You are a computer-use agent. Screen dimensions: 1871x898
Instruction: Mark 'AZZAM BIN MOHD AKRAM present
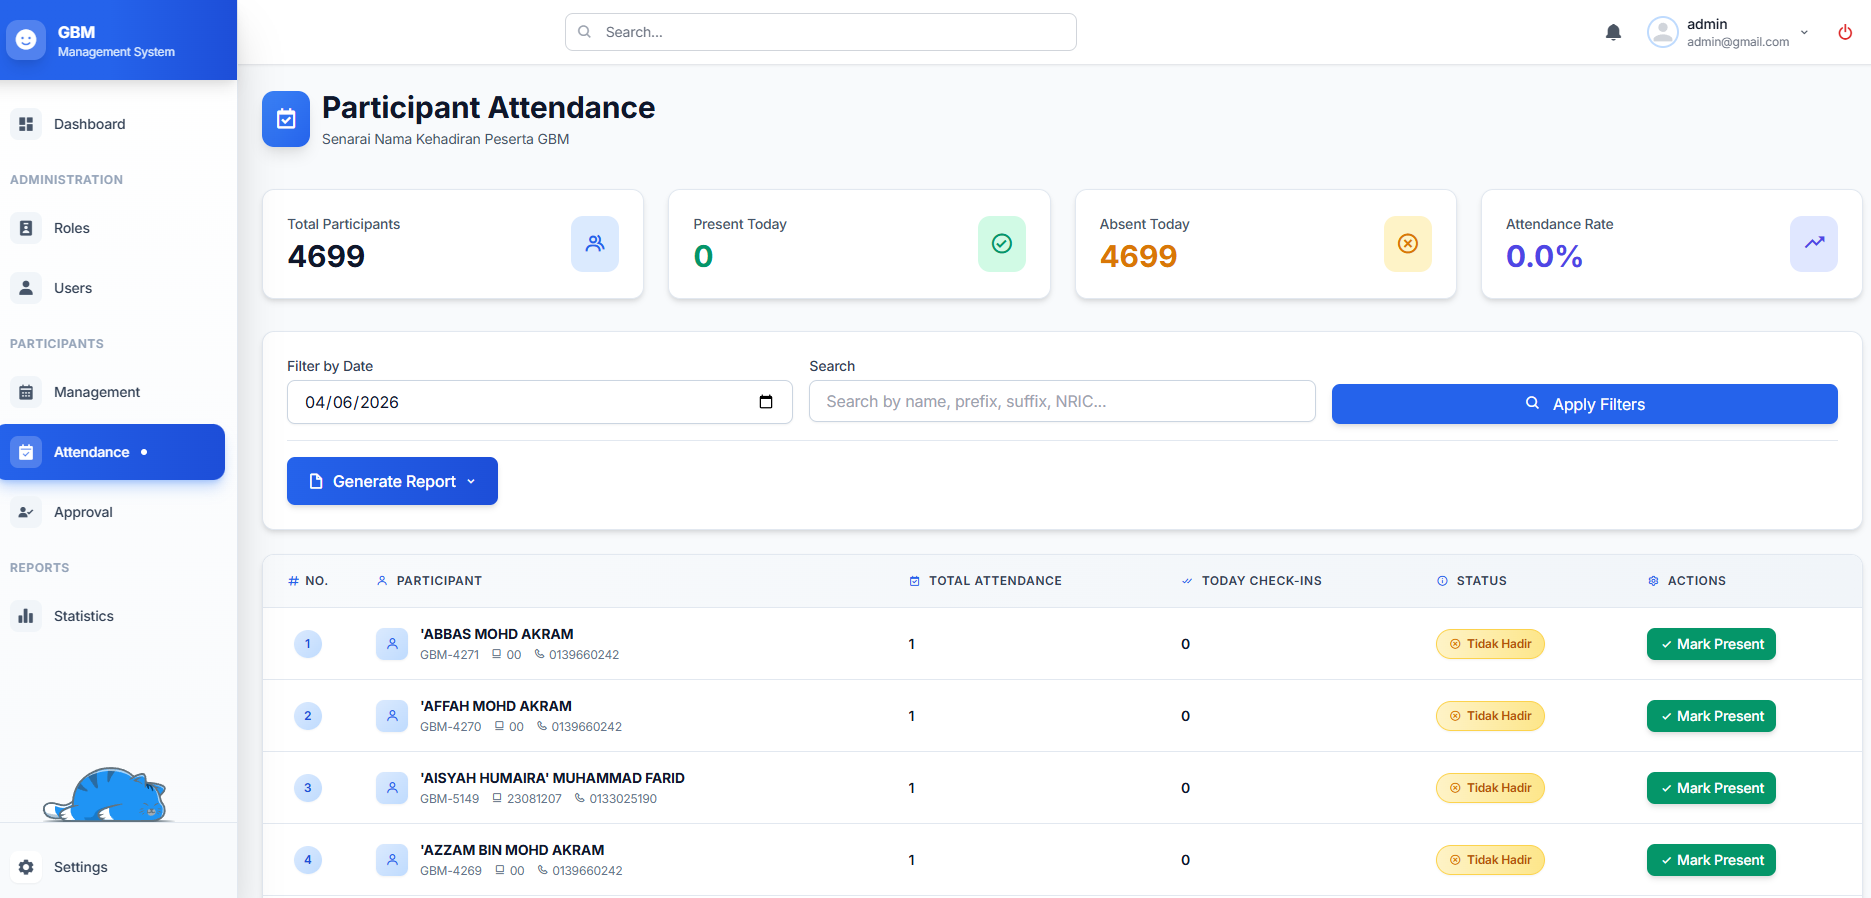coord(1711,860)
